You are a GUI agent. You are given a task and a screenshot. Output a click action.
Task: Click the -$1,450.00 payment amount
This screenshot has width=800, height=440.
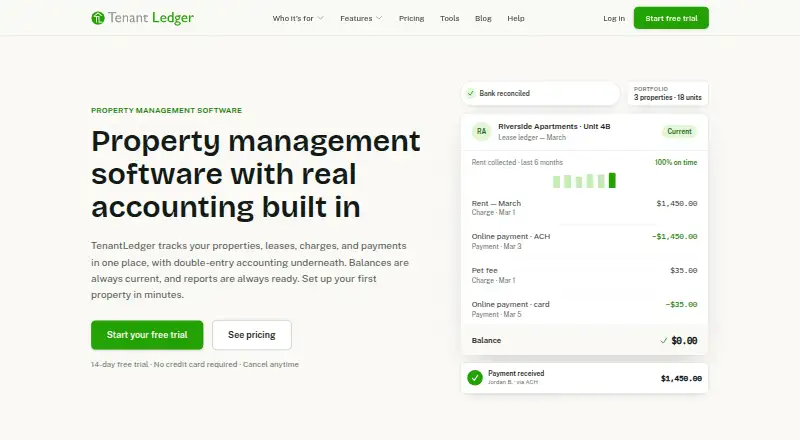674,236
